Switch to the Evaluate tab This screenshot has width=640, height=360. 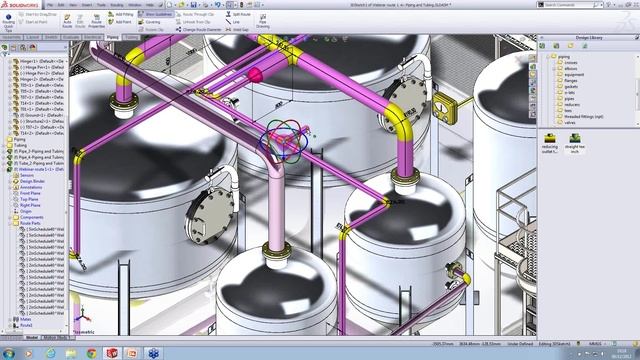pos(71,37)
